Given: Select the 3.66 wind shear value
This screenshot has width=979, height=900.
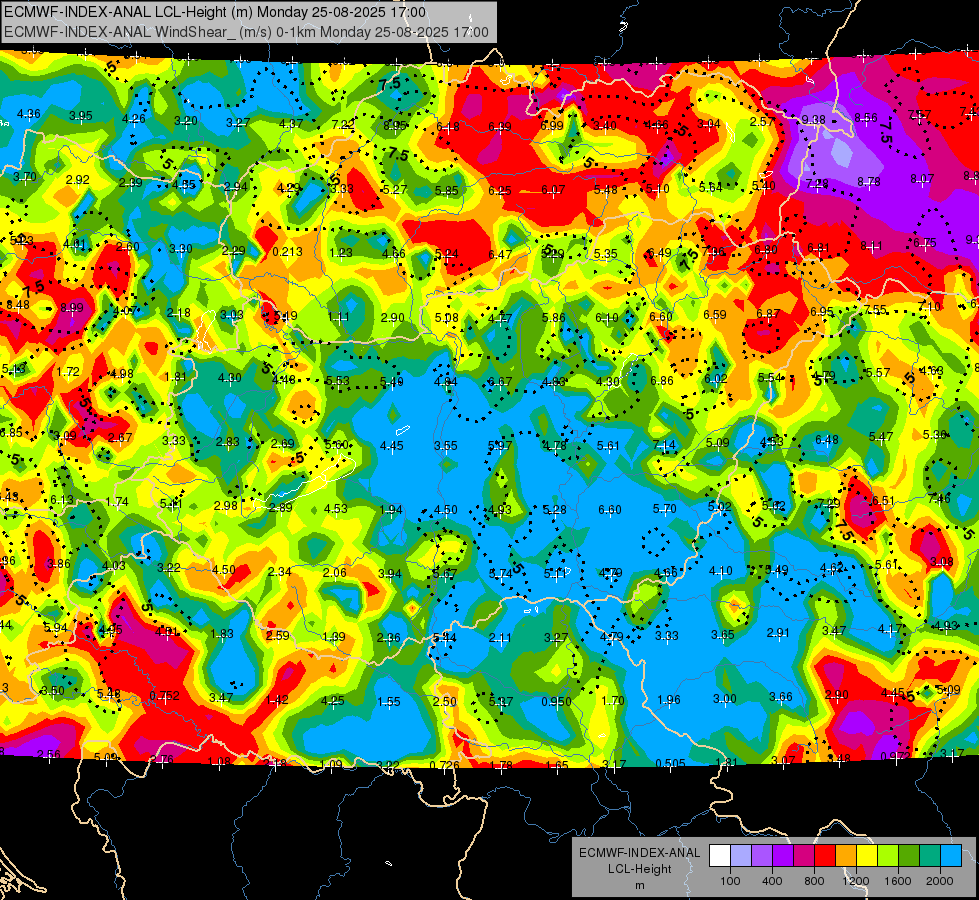Looking at the screenshot, I should tap(780, 696).
